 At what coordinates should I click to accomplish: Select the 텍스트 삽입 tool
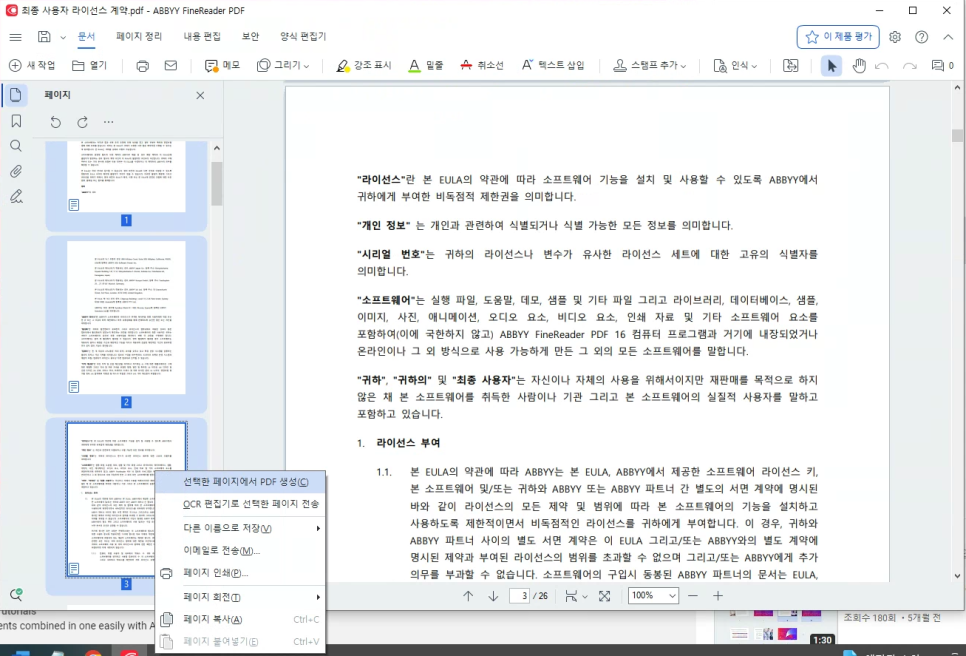(553, 65)
